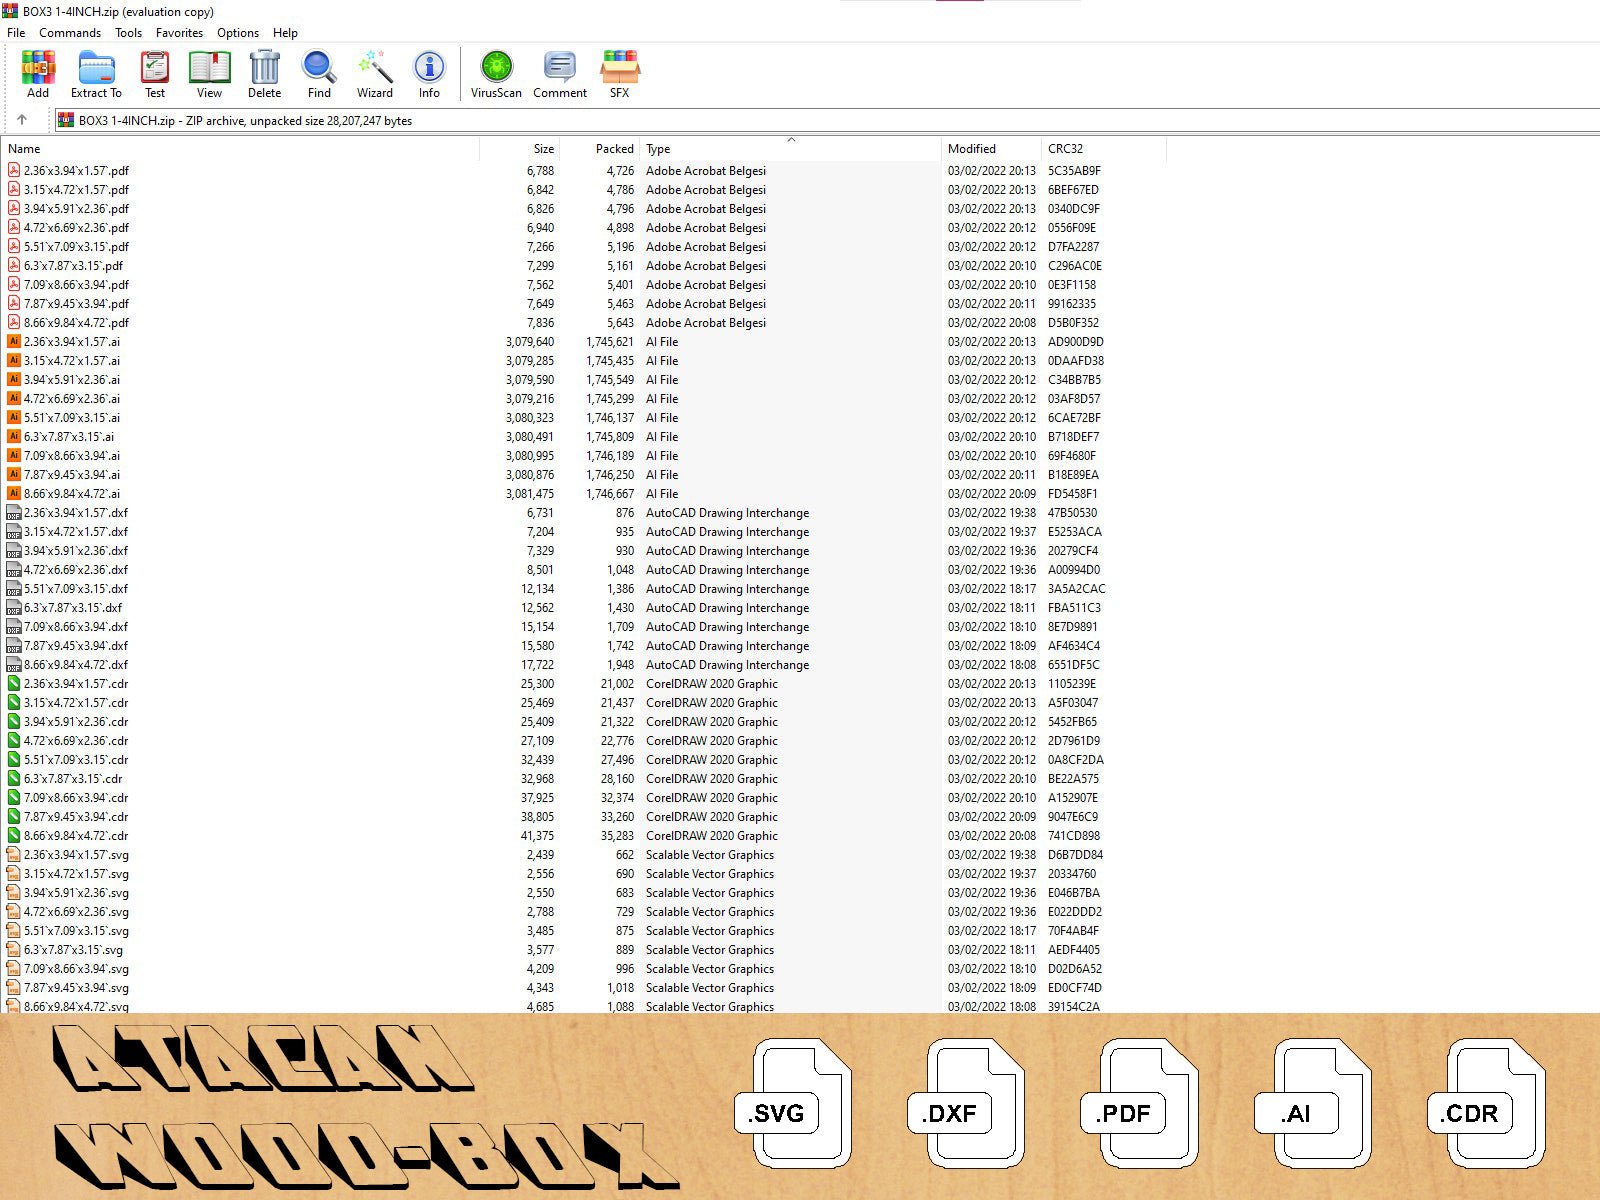This screenshot has height=1200, width=1600.
Task: Click the .SVG file format graphic
Action: tap(794, 1103)
